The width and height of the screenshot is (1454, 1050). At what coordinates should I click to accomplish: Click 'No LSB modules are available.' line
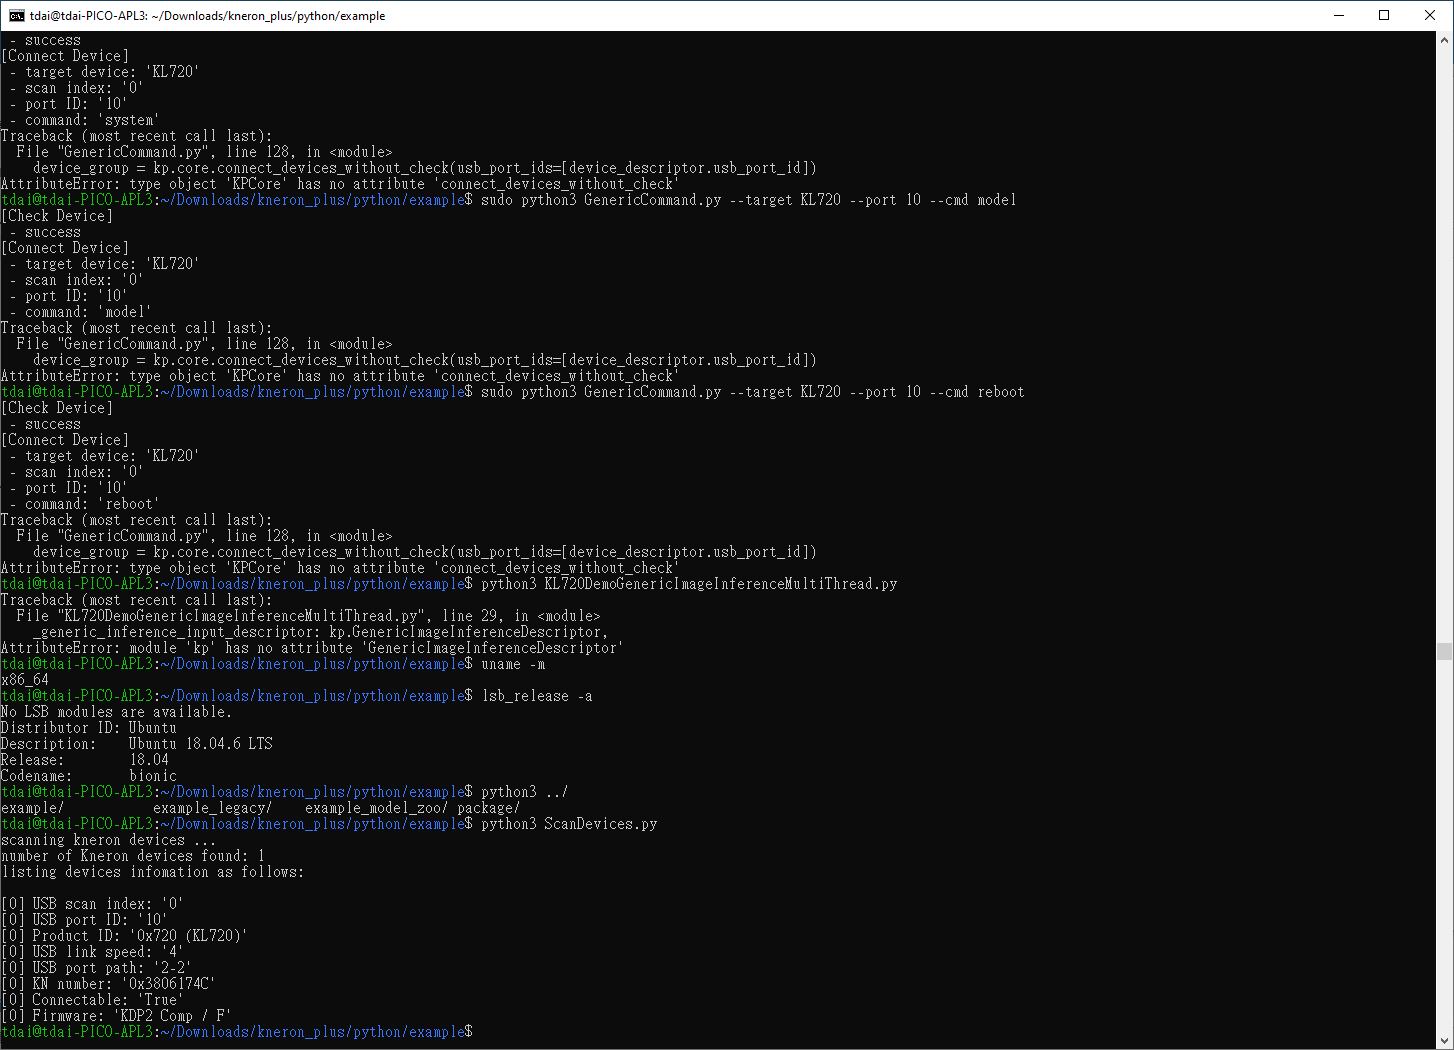(116, 712)
